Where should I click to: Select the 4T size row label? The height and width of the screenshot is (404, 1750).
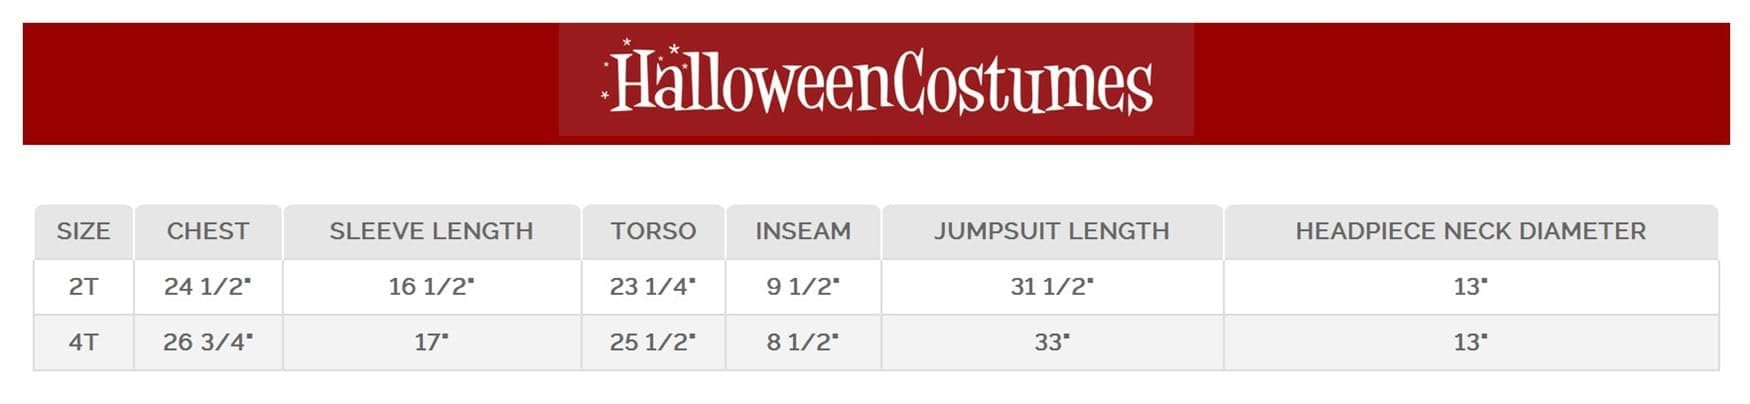83,342
